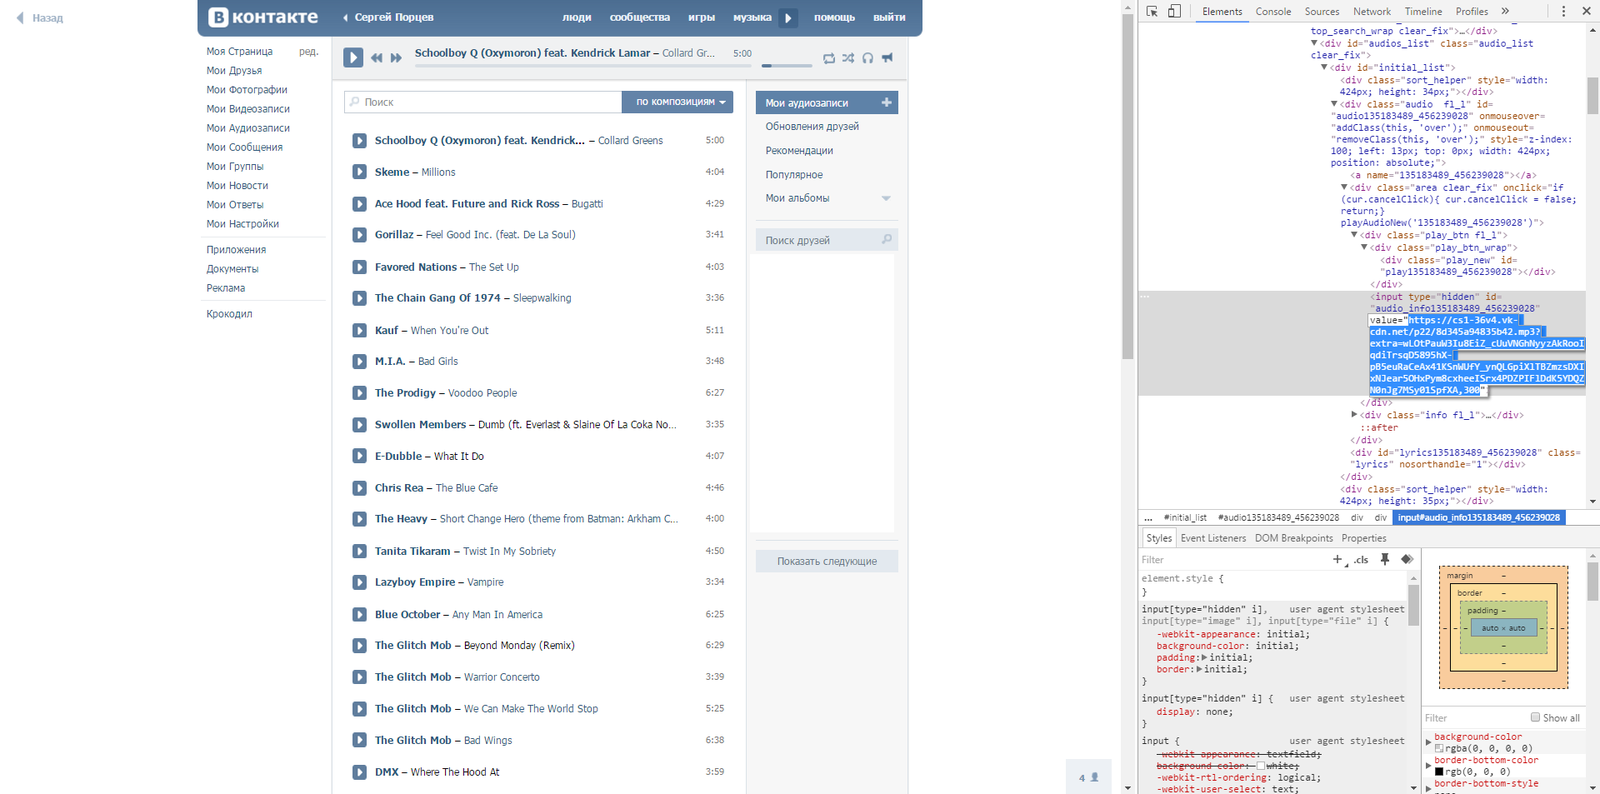Screen dimensions: 1600x794
Task: Open 'Мои Сообщения' in sidebar
Action: pyautogui.click(x=244, y=147)
